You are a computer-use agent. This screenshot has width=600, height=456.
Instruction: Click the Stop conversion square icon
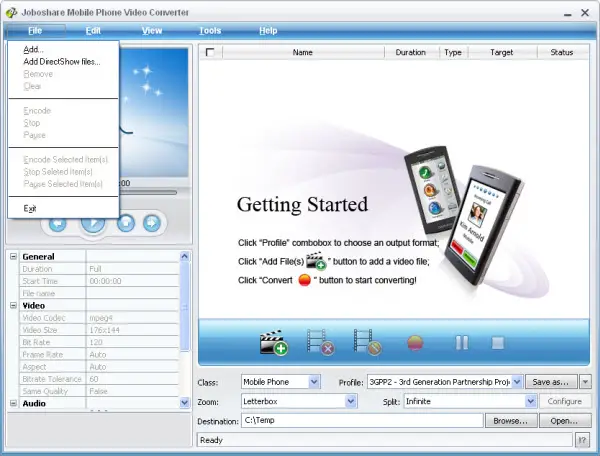coord(497,343)
